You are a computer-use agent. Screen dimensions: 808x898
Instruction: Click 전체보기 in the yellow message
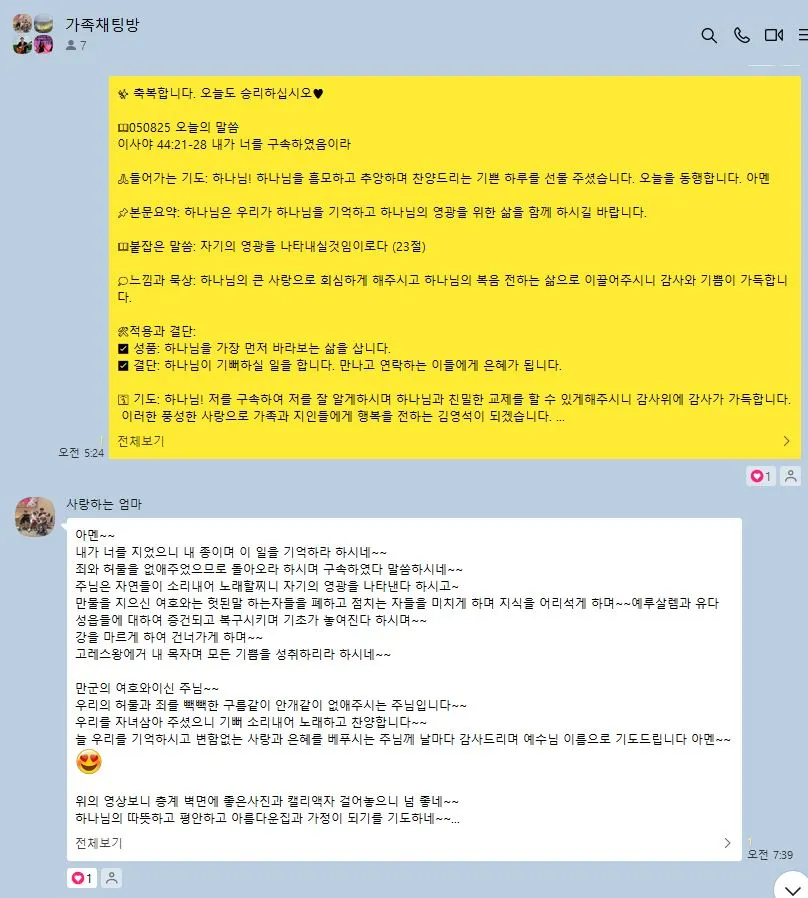[x=141, y=441]
